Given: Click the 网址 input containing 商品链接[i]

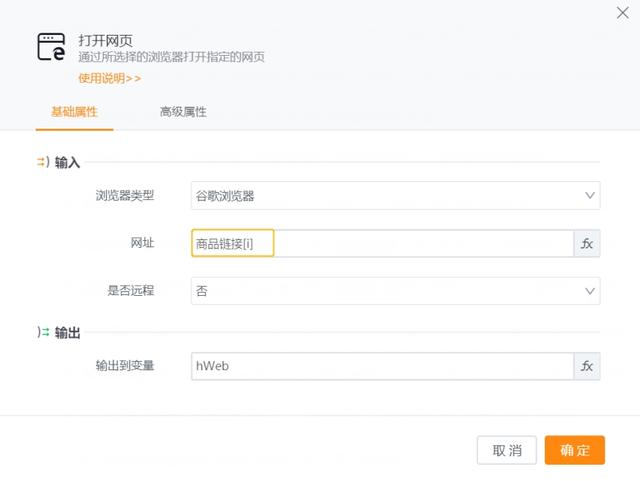Looking at the screenshot, I should [x=380, y=244].
